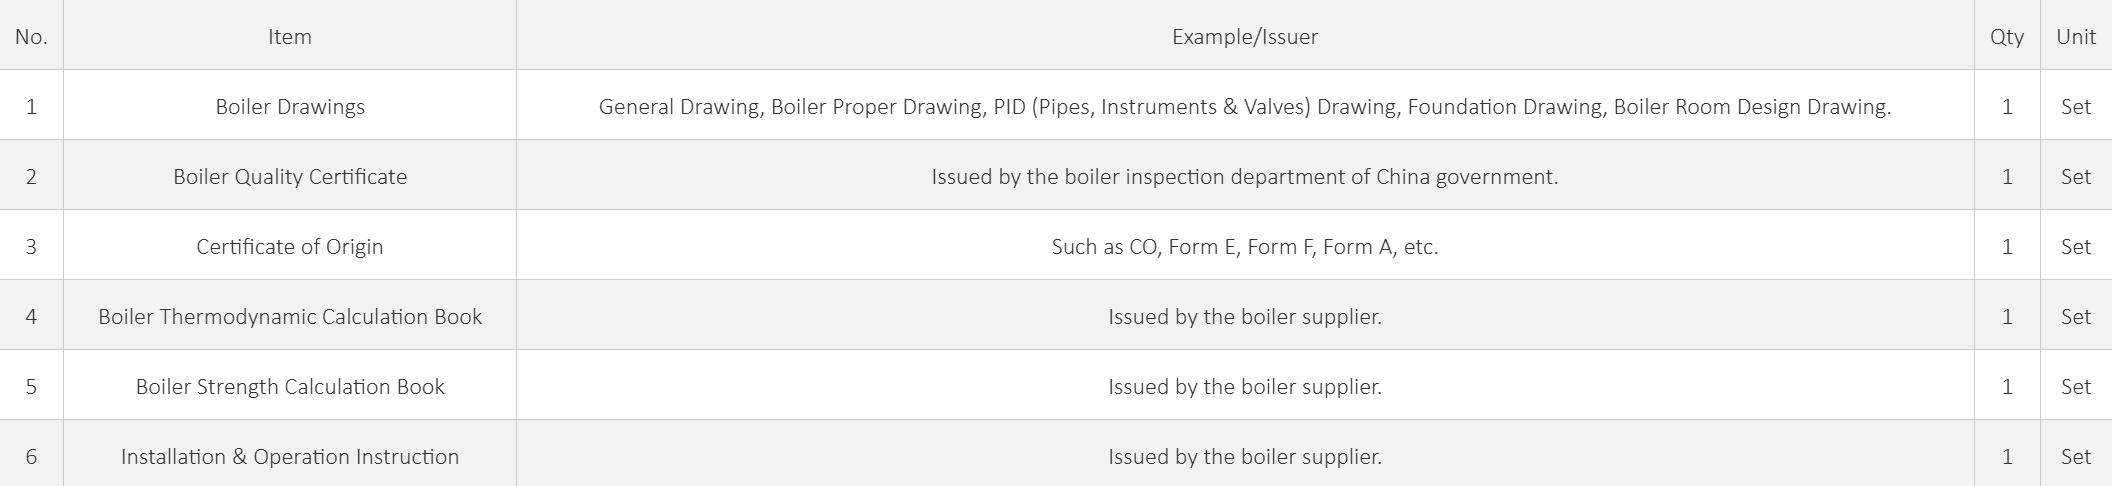Select the "Unit" column header
This screenshot has height=486, width=2112.
click(2075, 37)
